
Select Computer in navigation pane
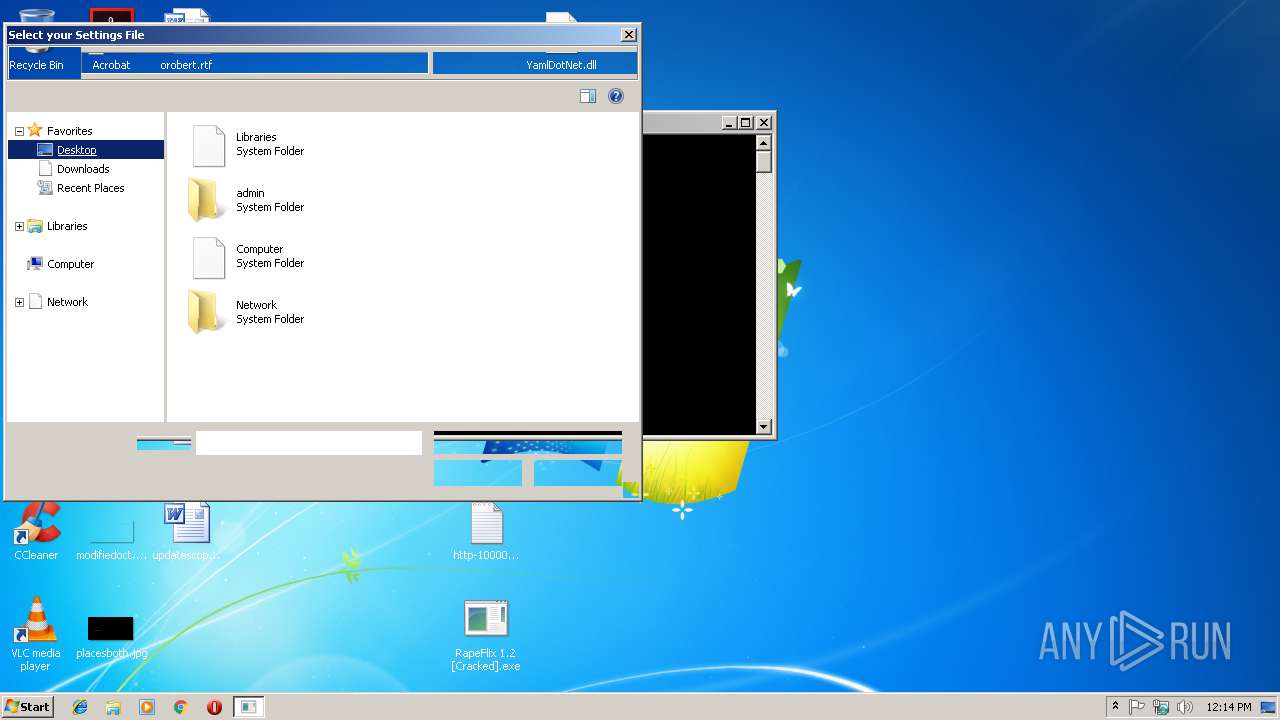pyautogui.click(x=70, y=264)
